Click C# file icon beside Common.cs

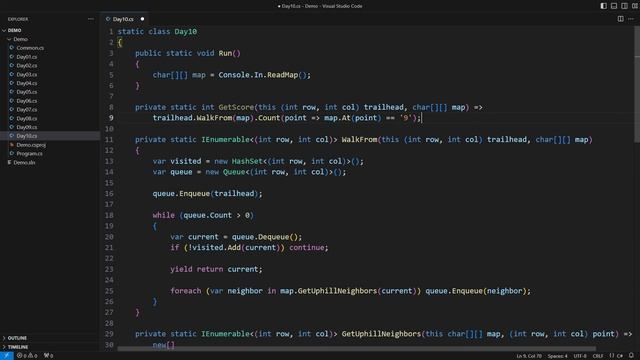click(11, 48)
